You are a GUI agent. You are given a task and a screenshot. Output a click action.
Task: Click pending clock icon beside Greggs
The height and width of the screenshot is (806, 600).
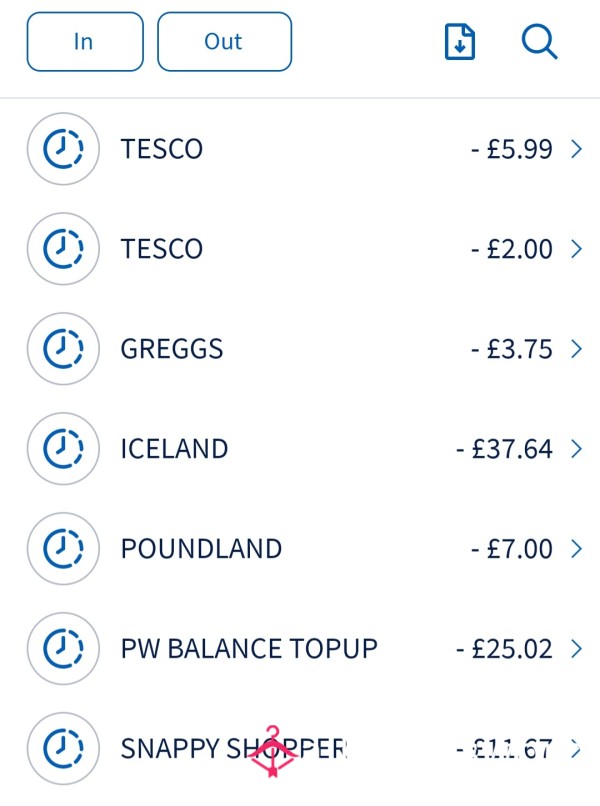(63, 349)
